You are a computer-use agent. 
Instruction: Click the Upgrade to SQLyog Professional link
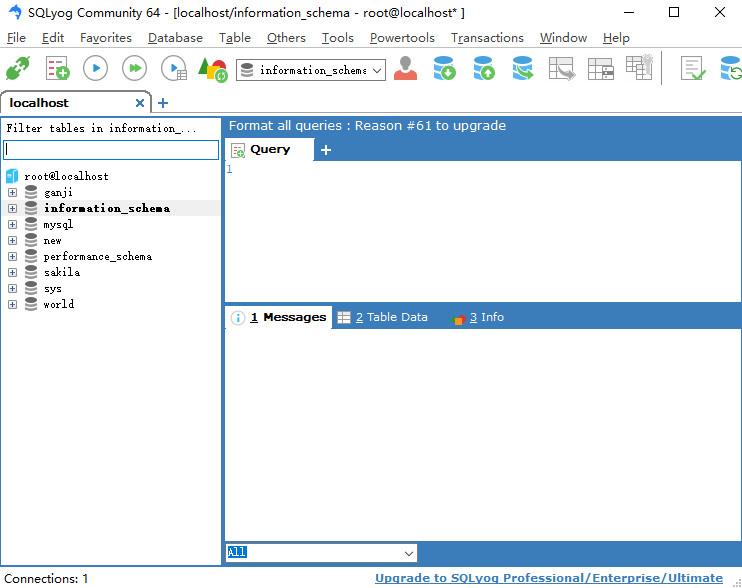548,578
